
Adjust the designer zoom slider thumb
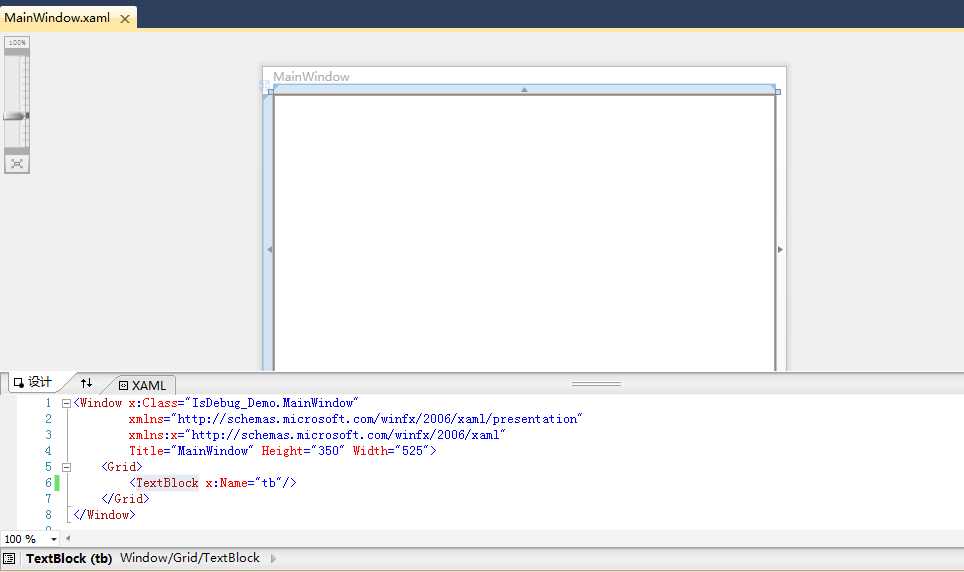pos(16,116)
